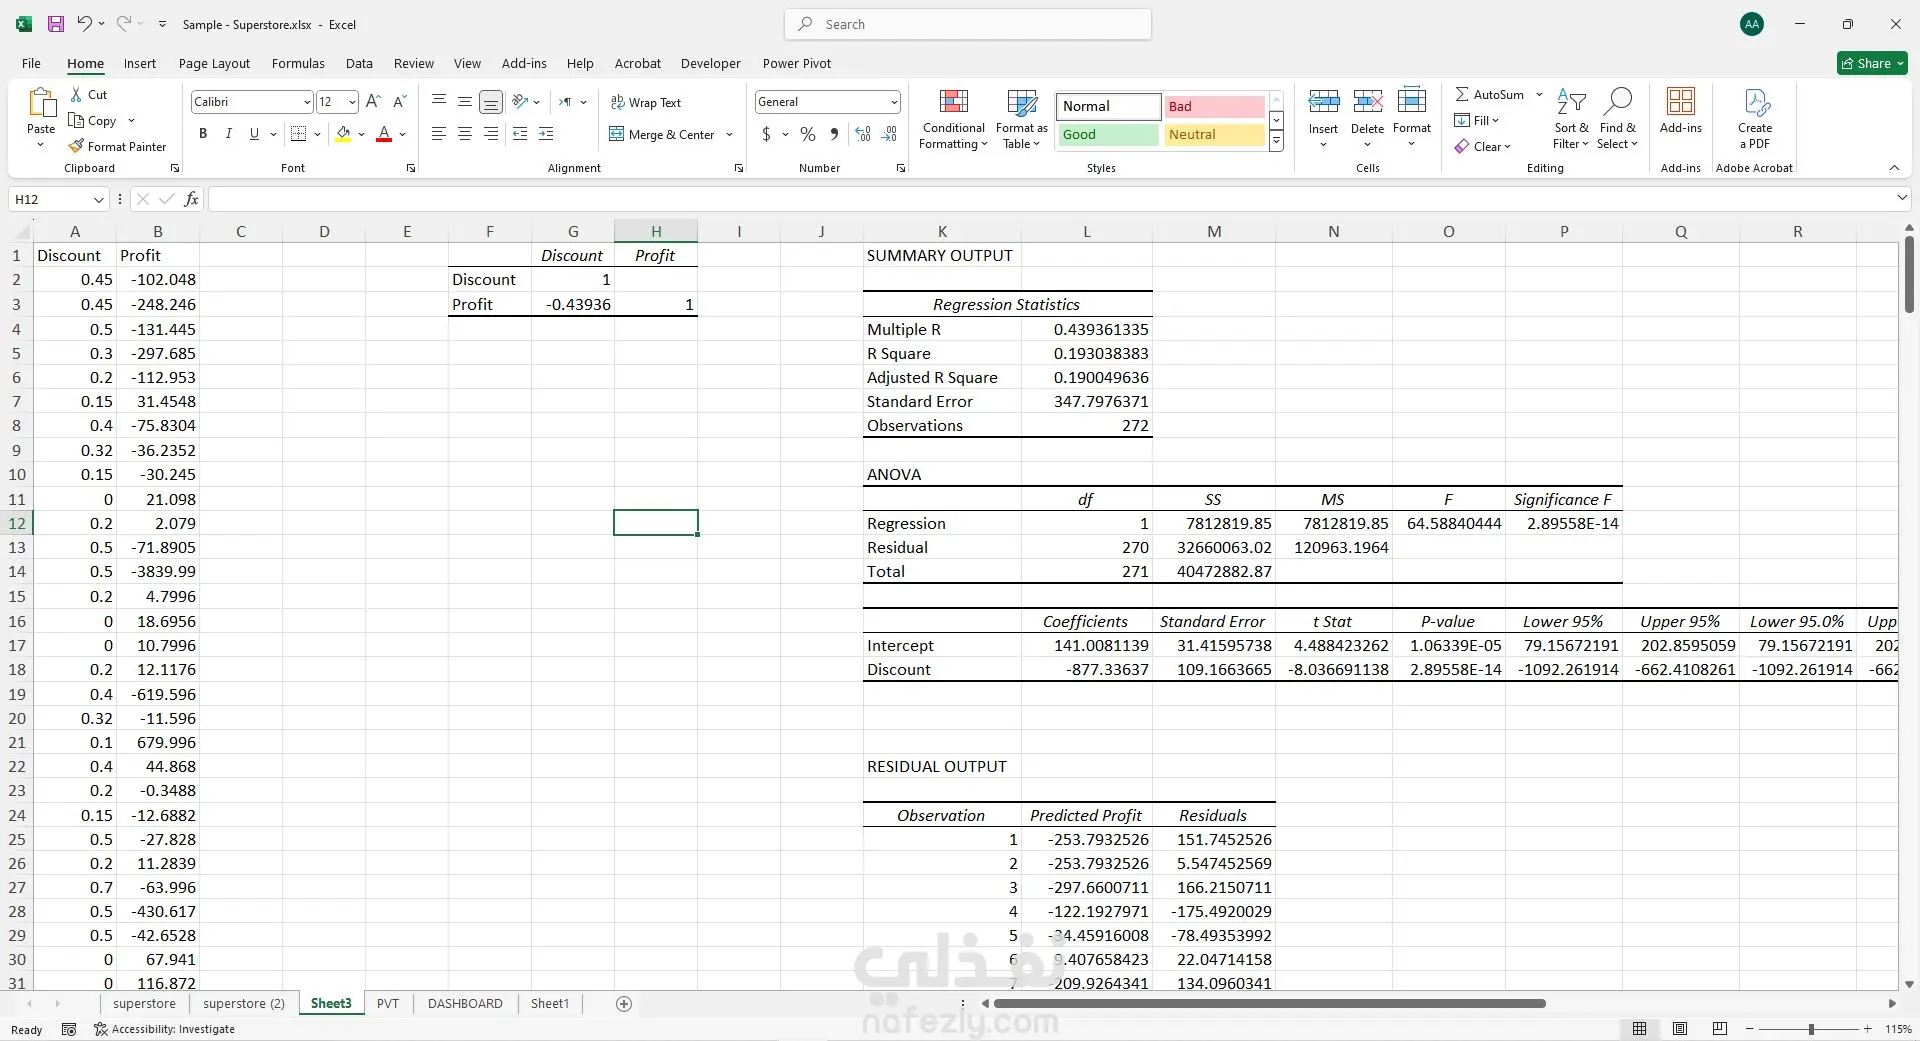This screenshot has height=1041, width=1920.
Task: Open the Format cells icon menu
Action: coord(1412,100)
